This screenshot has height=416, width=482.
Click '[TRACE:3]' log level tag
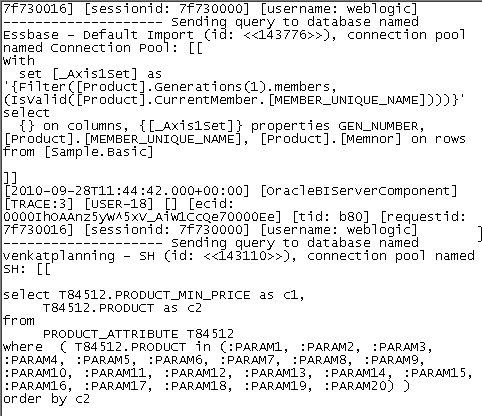(38, 204)
